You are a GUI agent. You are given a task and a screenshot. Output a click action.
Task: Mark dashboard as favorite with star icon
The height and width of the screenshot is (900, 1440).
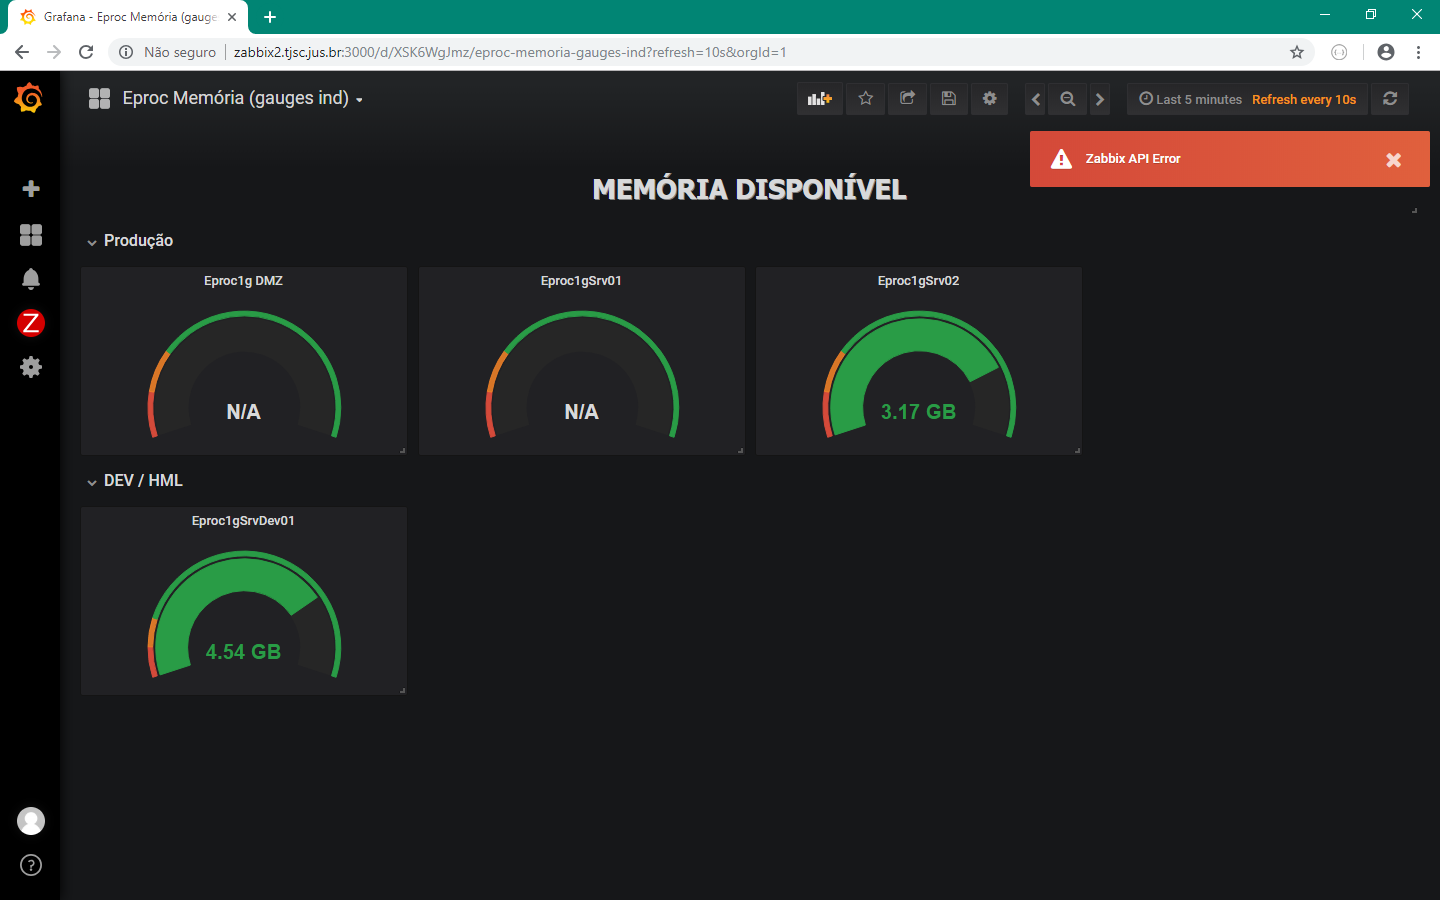point(865,99)
